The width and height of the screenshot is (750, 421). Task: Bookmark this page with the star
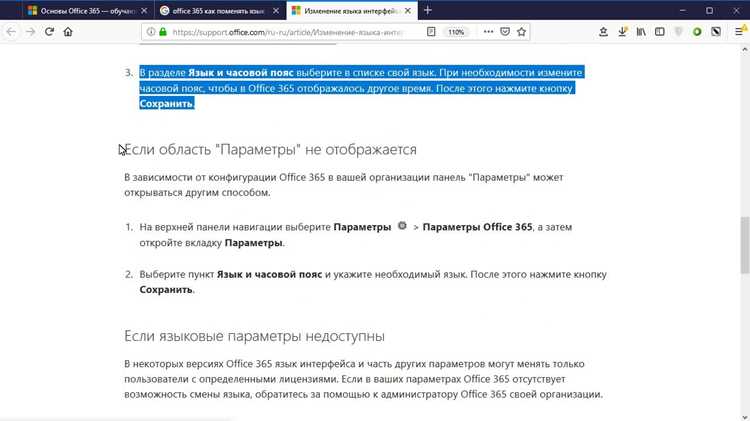521,32
